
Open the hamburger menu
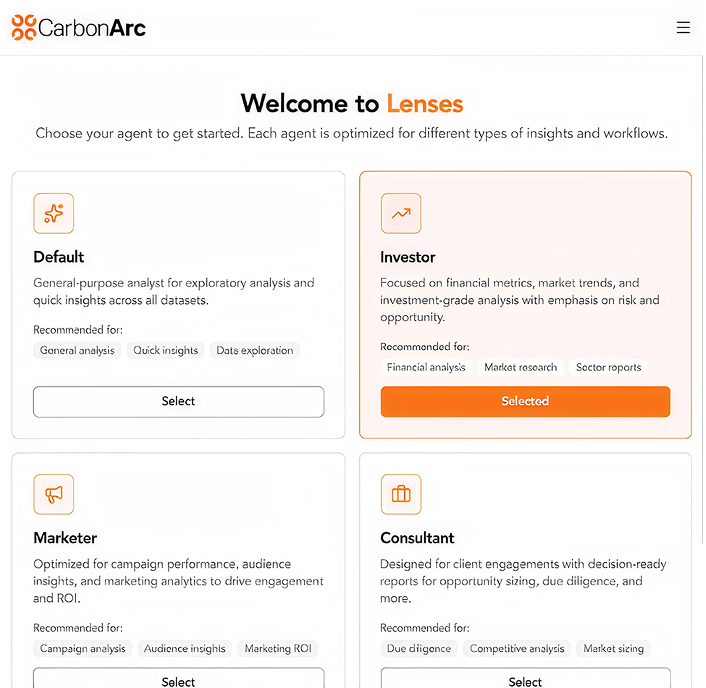(x=683, y=28)
